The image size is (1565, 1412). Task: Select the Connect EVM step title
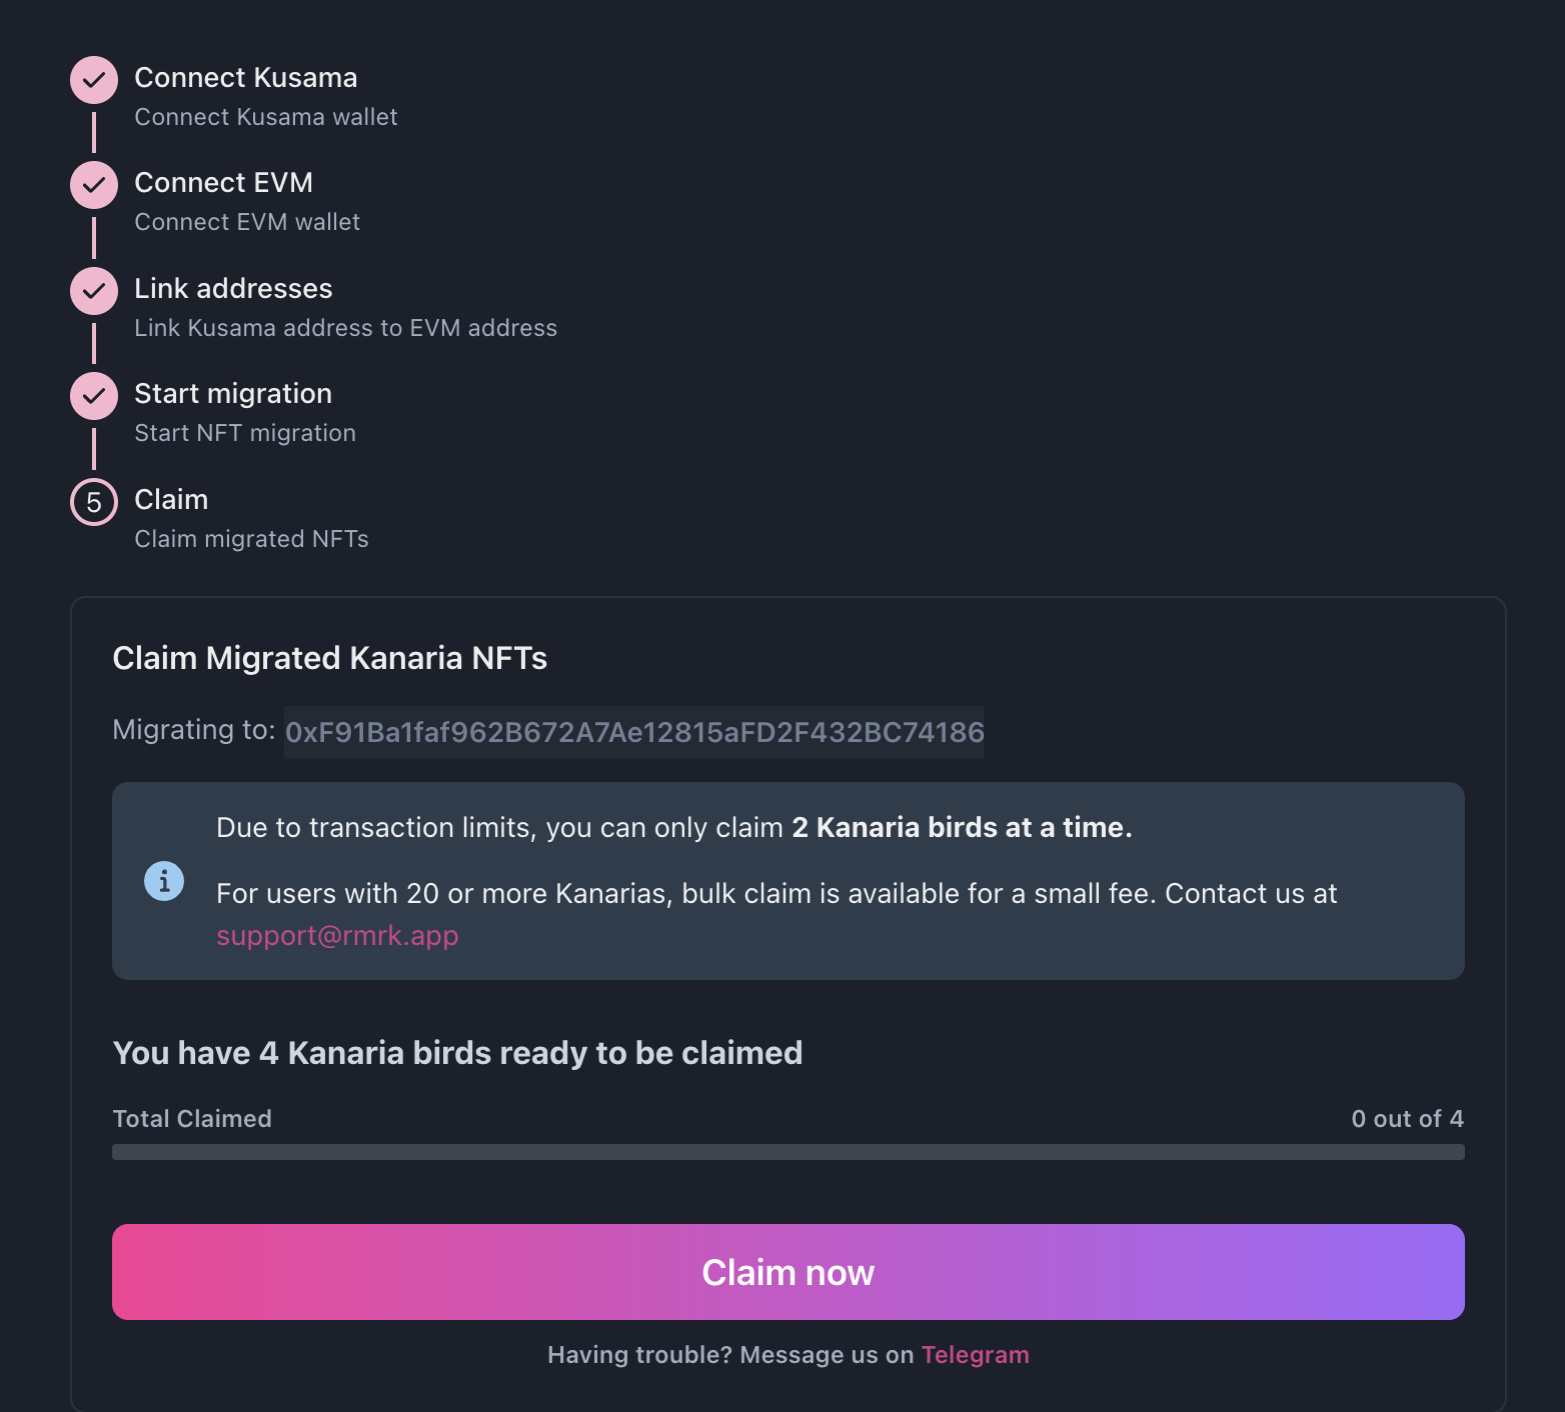(x=224, y=183)
